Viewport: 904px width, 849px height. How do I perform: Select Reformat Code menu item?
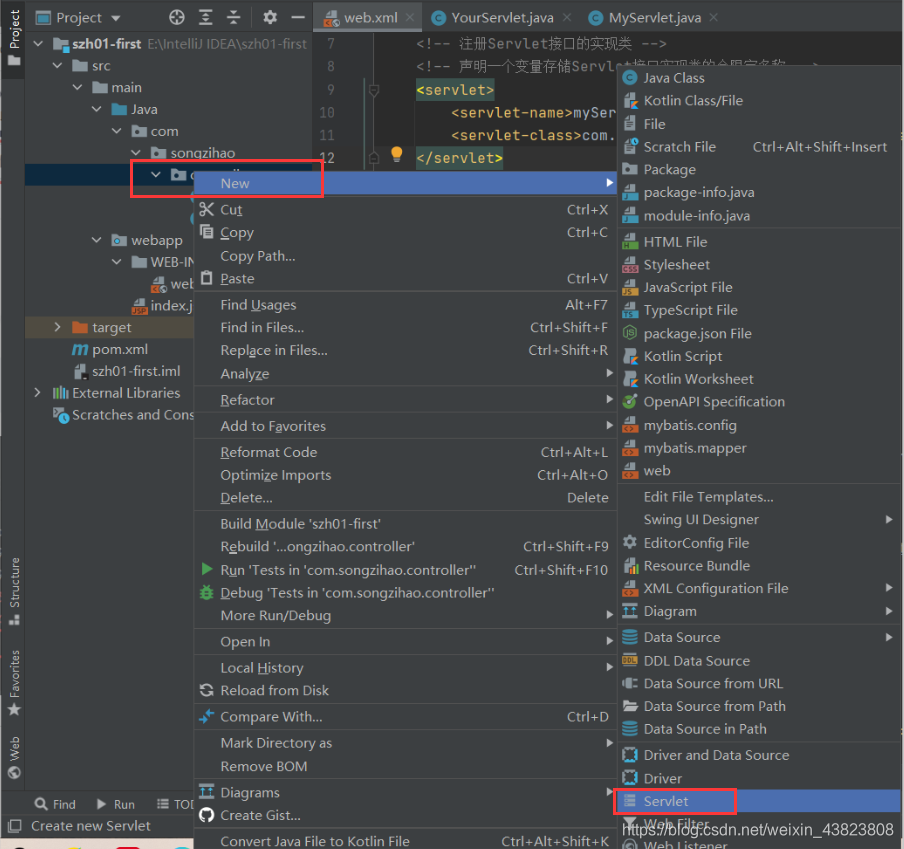tap(405, 452)
